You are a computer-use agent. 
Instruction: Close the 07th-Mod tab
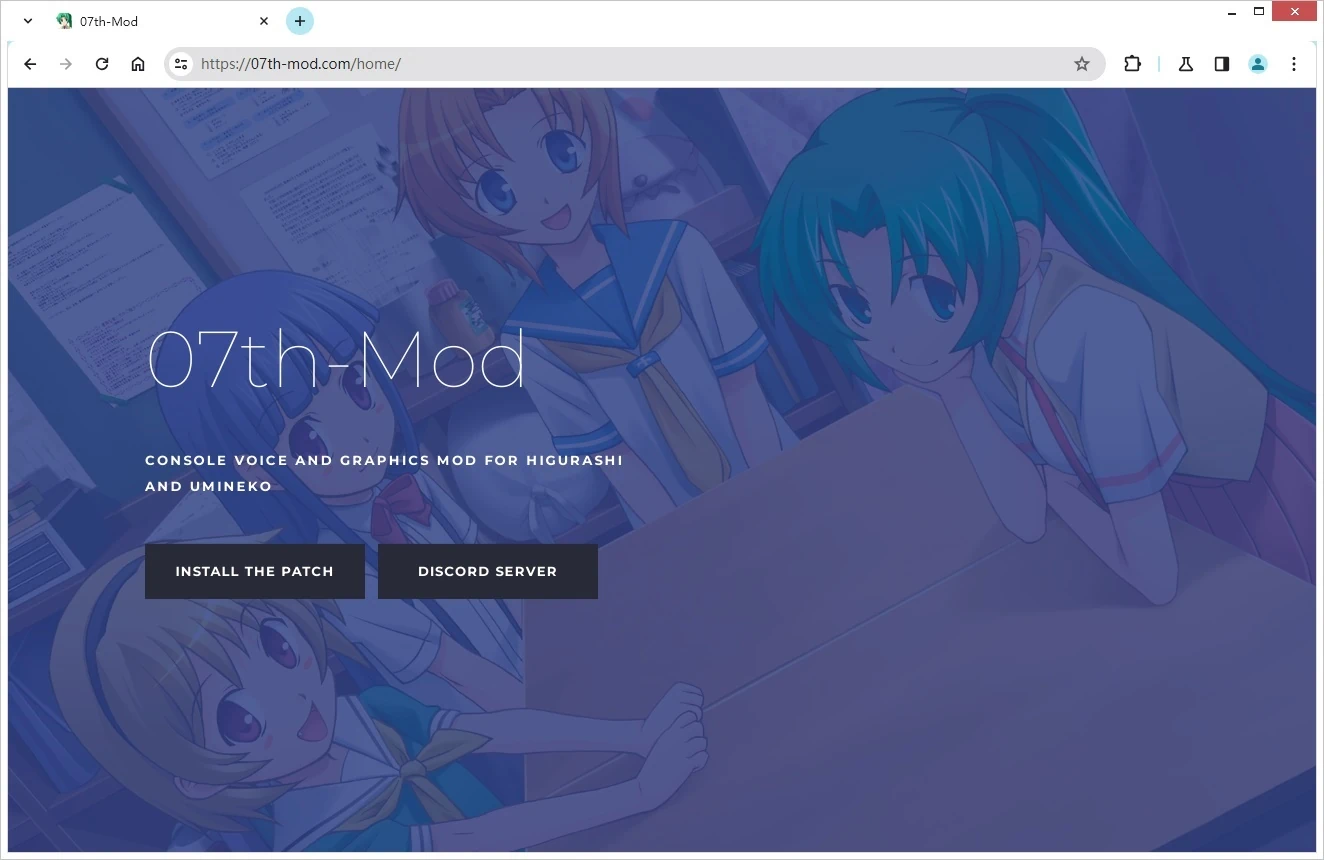[264, 21]
